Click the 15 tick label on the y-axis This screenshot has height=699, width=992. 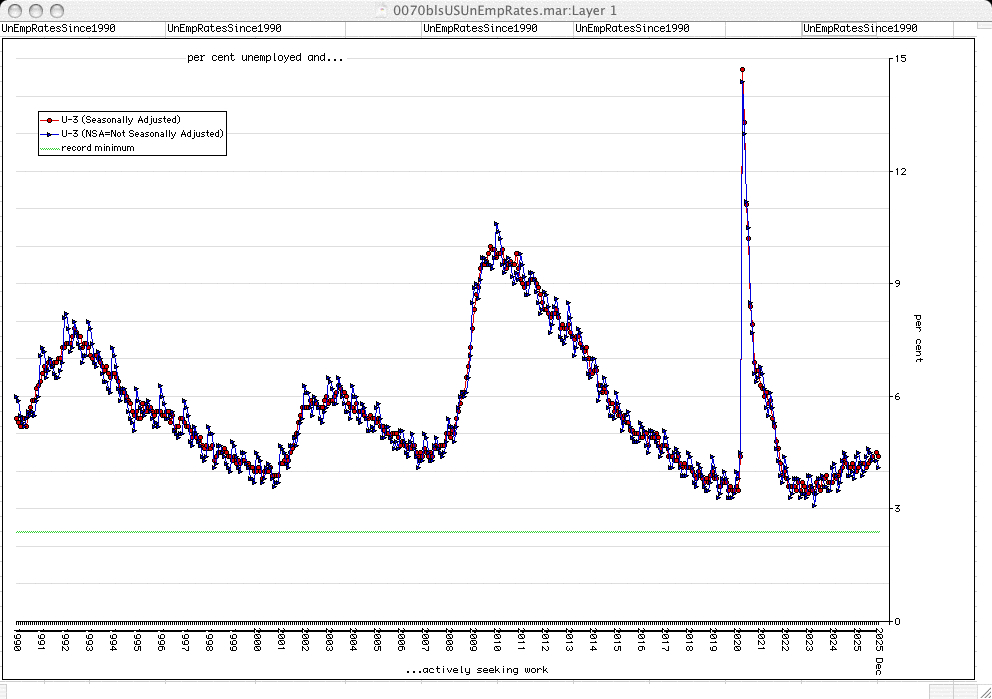(901, 59)
